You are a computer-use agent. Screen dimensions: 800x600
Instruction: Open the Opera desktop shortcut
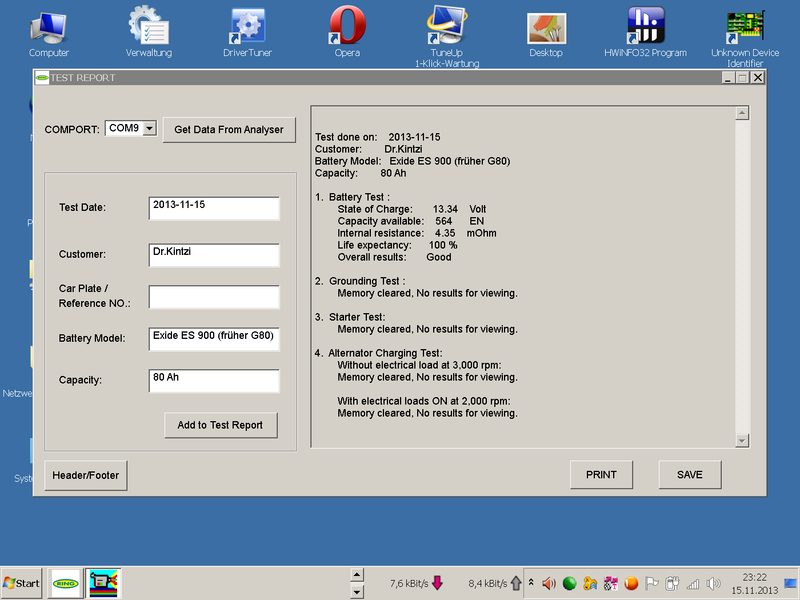[x=347, y=30]
